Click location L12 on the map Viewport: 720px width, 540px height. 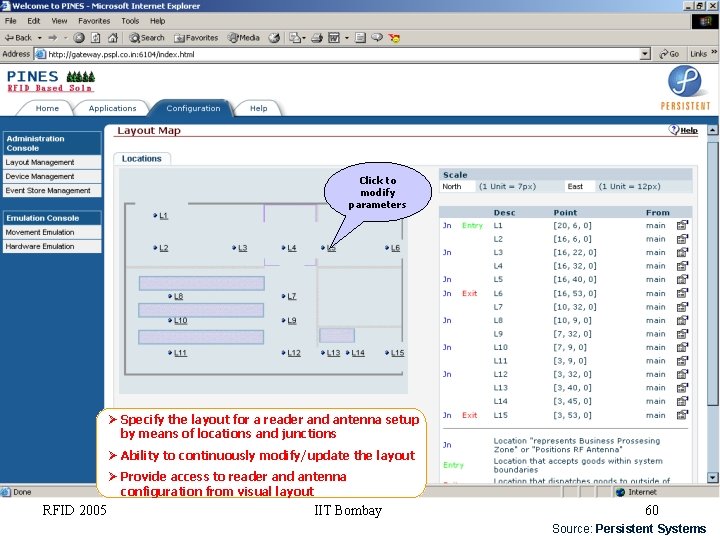click(294, 353)
